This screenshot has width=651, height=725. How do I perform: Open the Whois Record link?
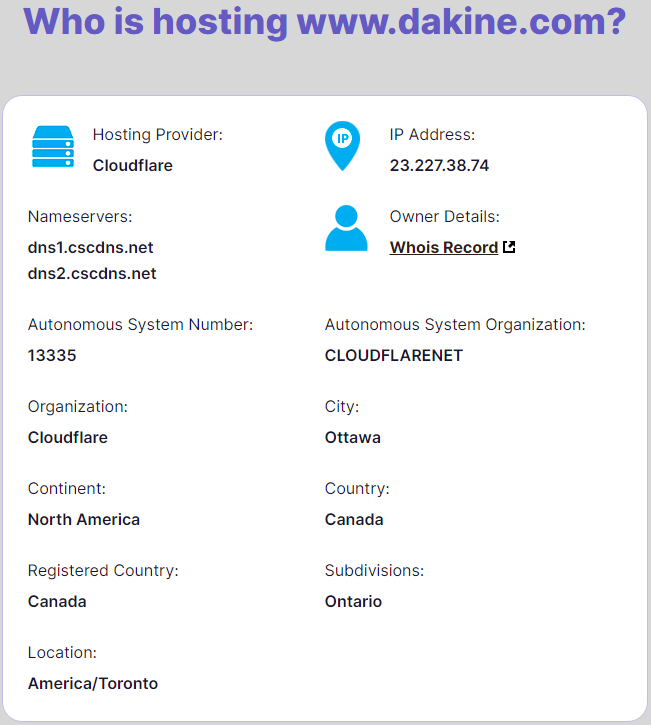click(444, 247)
